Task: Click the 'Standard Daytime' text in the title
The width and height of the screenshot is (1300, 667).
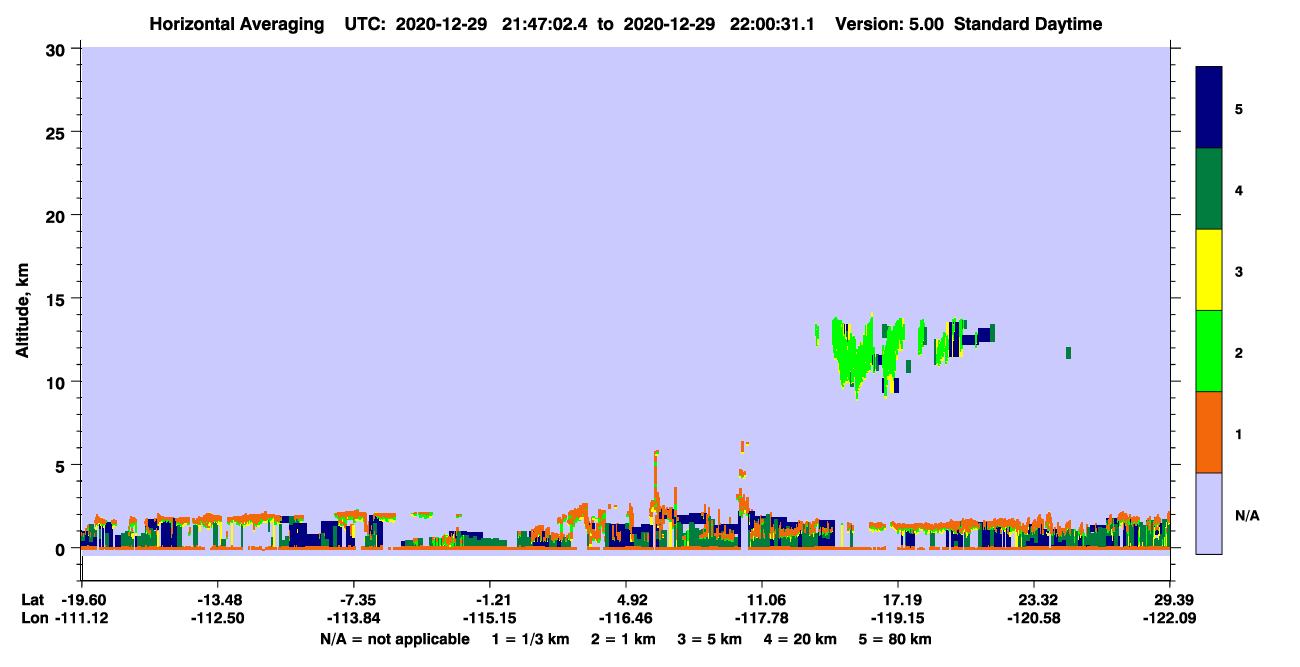Action: pyautogui.click(x=1028, y=24)
